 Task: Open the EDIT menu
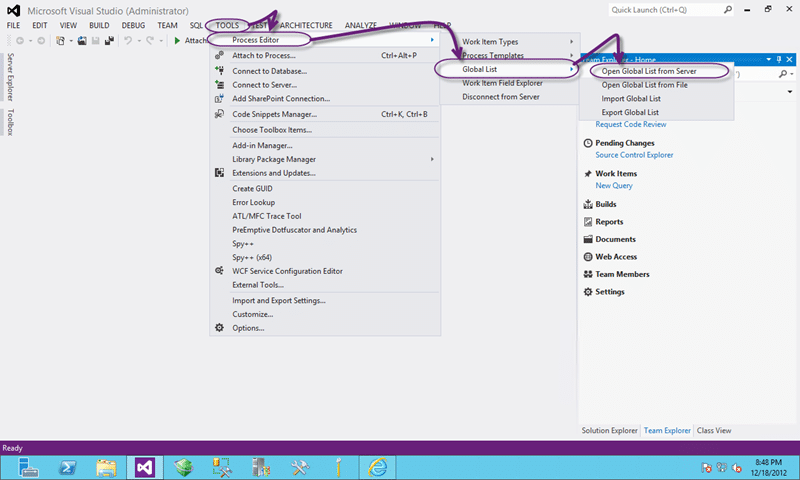click(40, 25)
